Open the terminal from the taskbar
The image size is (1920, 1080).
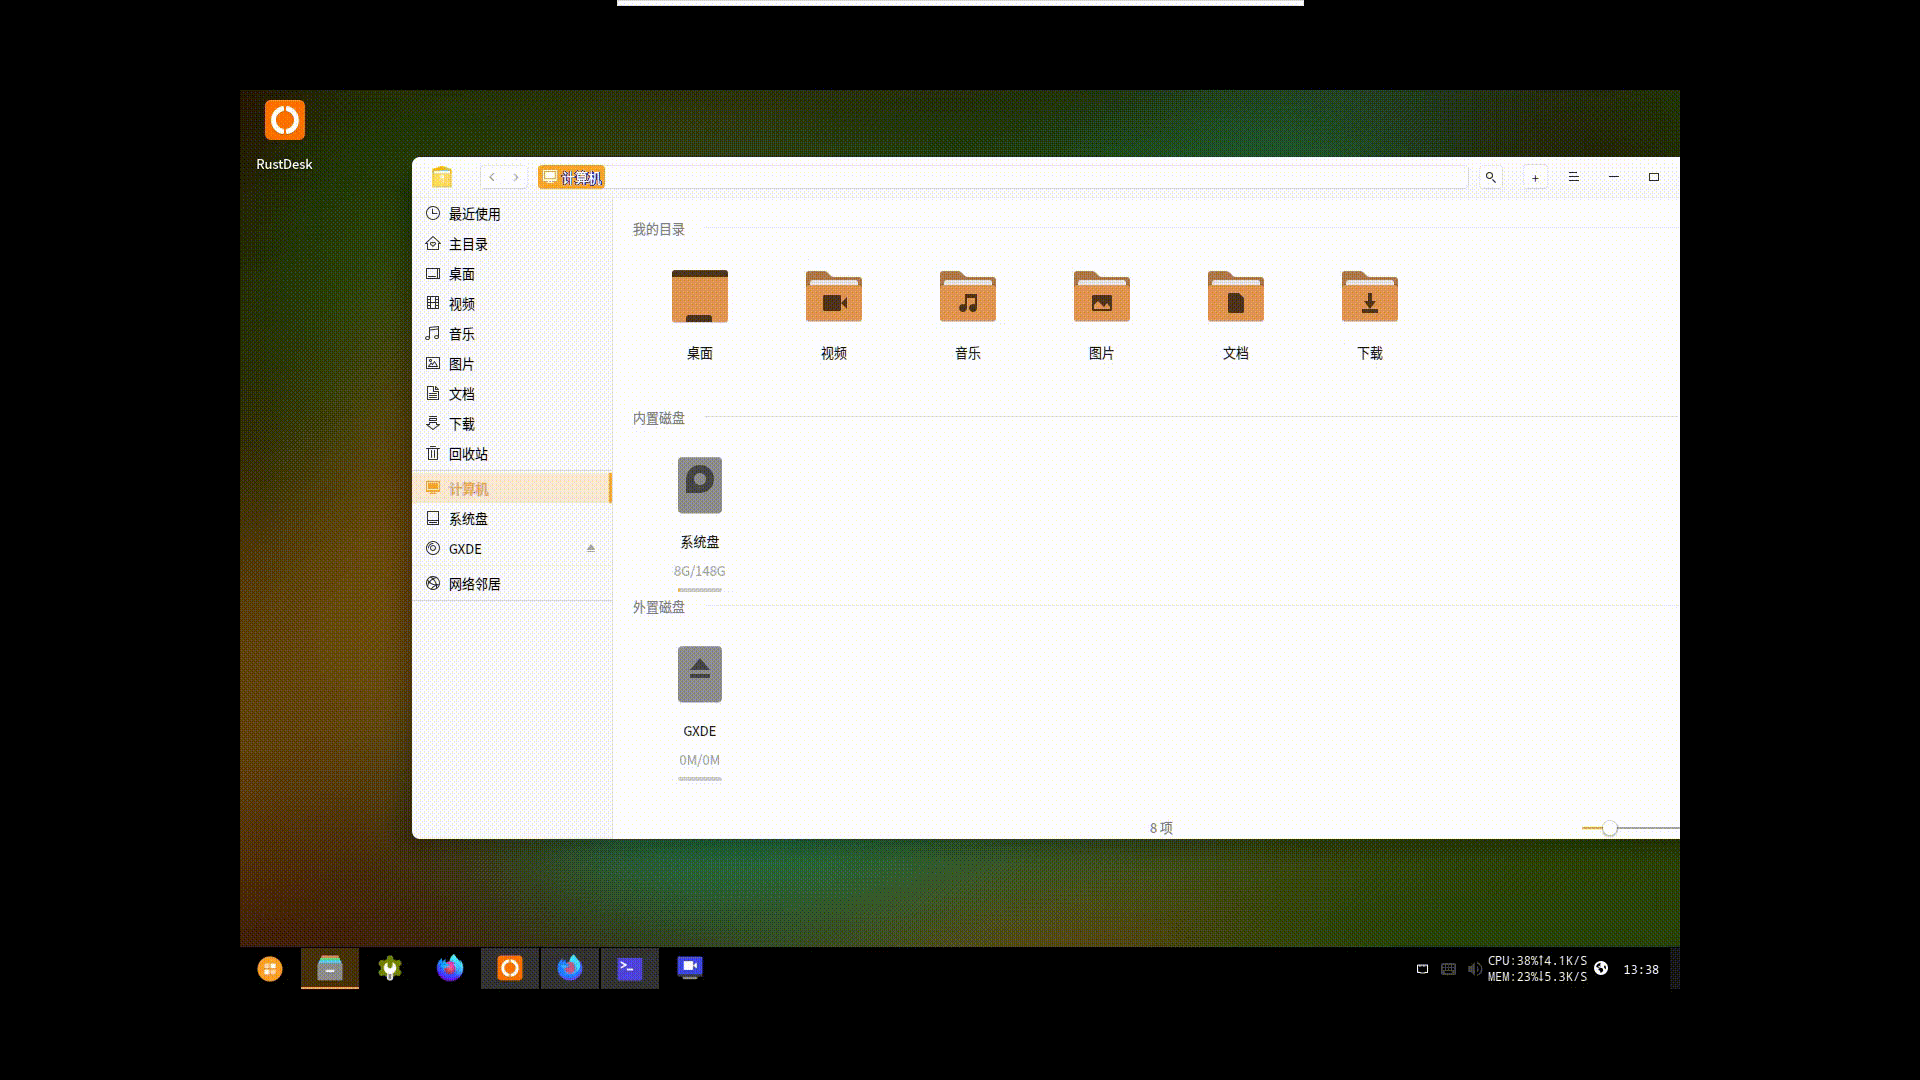pyautogui.click(x=630, y=968)
